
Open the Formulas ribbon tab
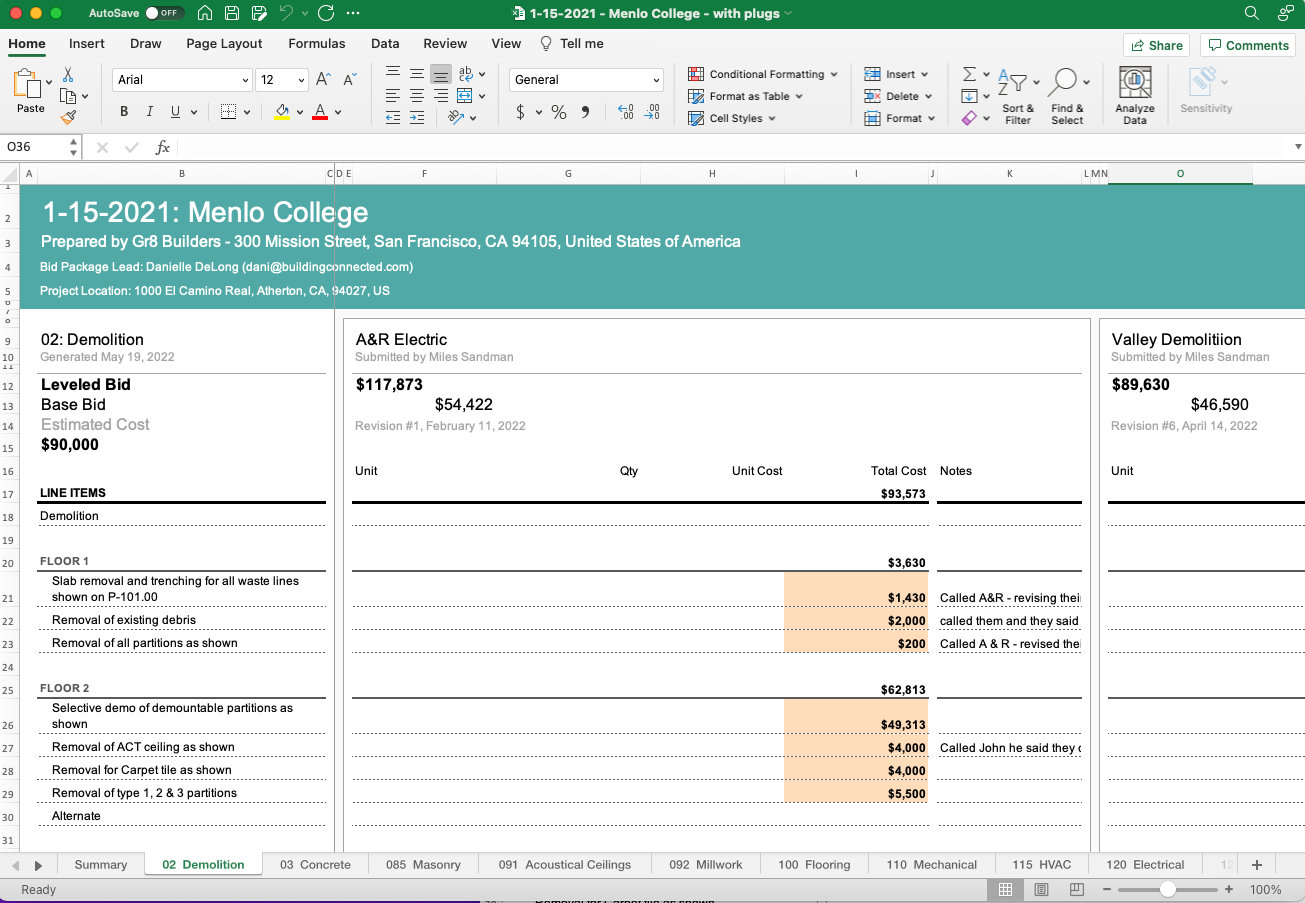(x=317, y=44)
